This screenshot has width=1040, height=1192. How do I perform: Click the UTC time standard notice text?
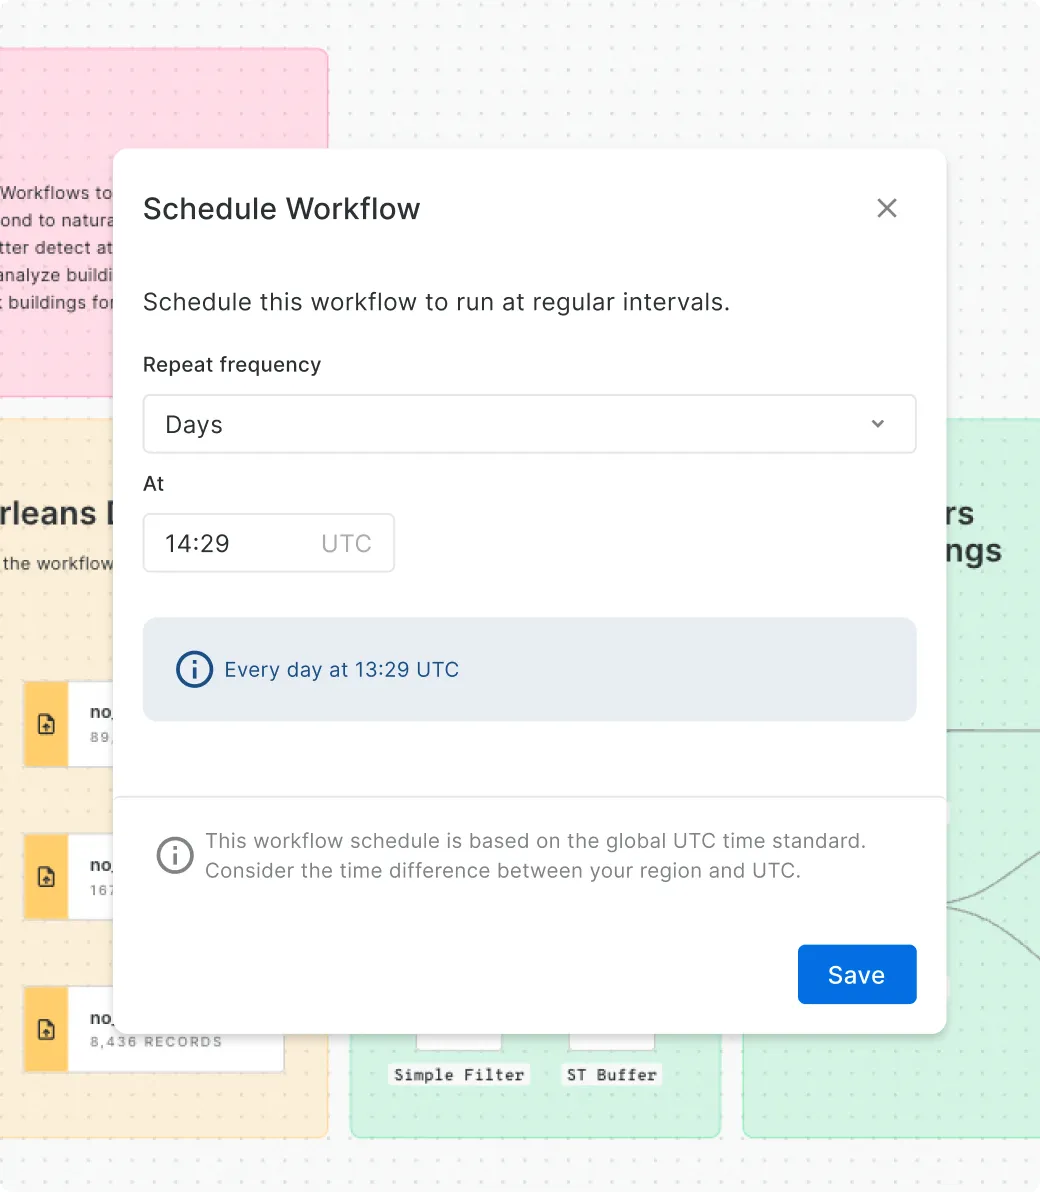click(x=535, y=856)
